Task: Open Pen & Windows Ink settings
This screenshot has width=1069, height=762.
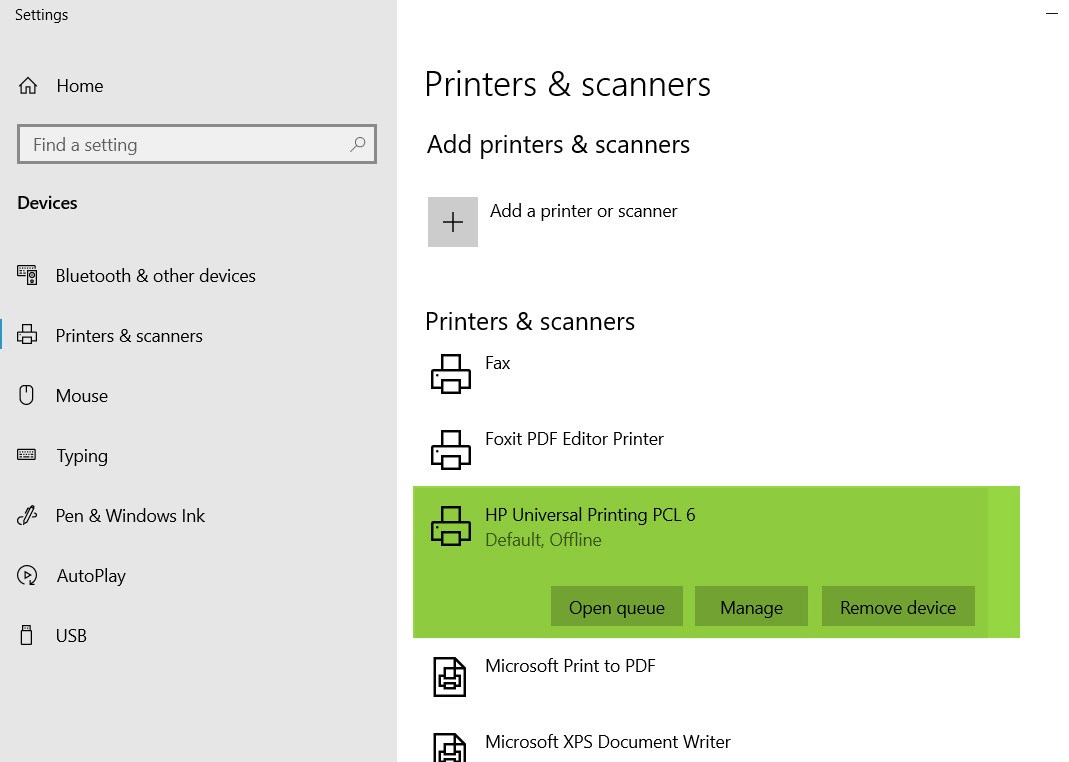Action: point(130,515)
